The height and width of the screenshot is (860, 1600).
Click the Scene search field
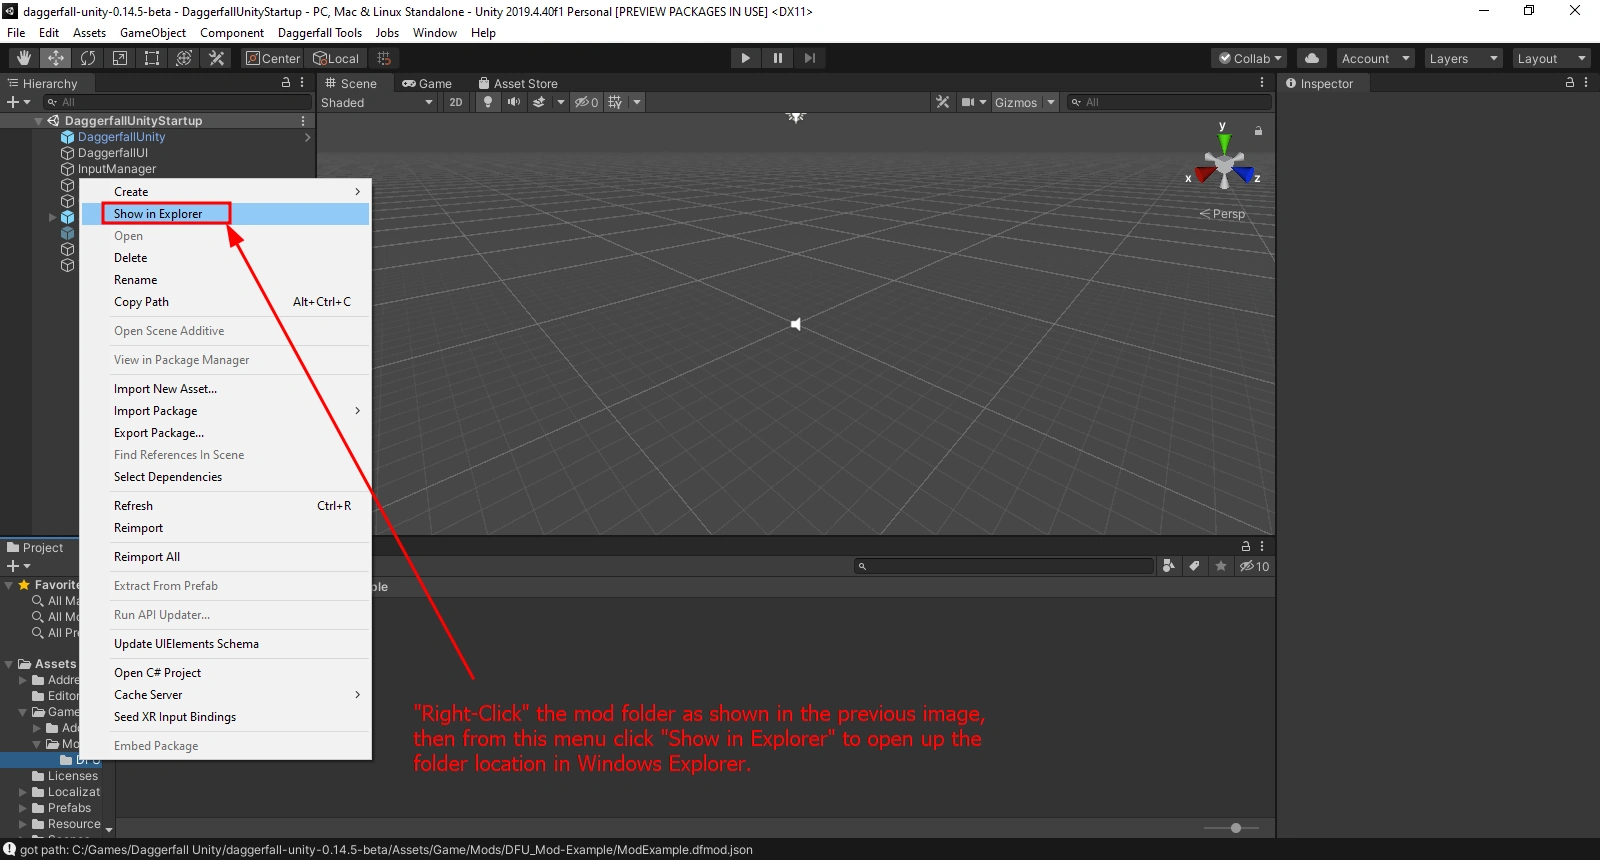(x=1169, y=102)
